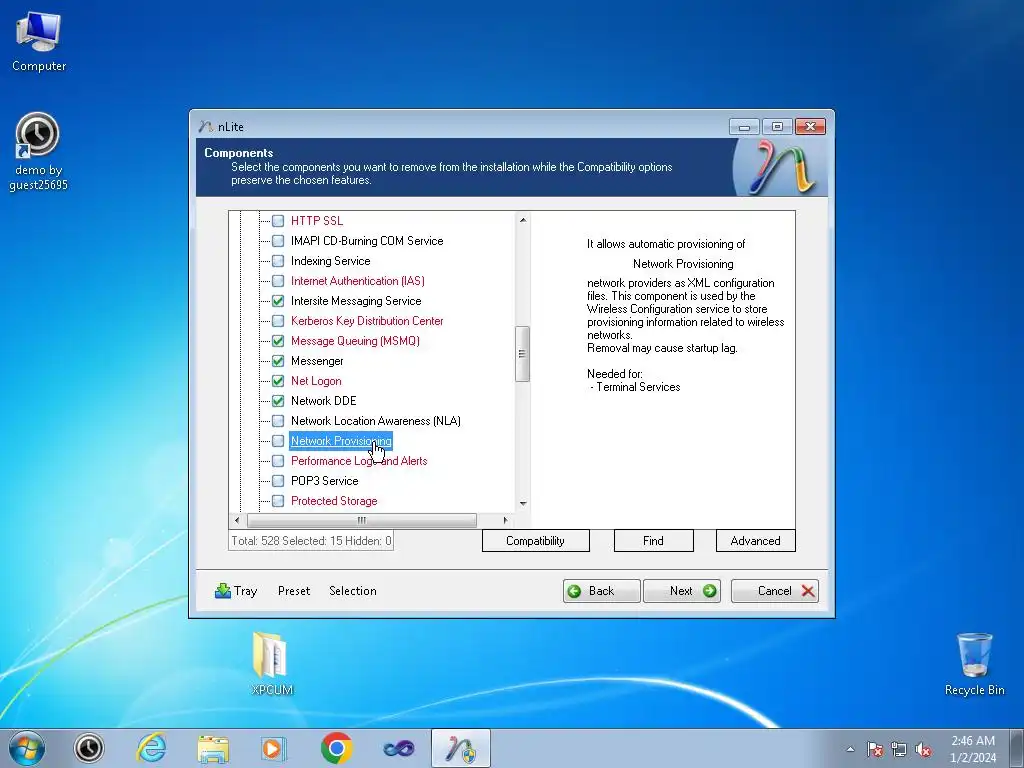1024x768 pixels.
Task: Uncheck Intersite Messaging Service checkbox
Action: (278, 301)
